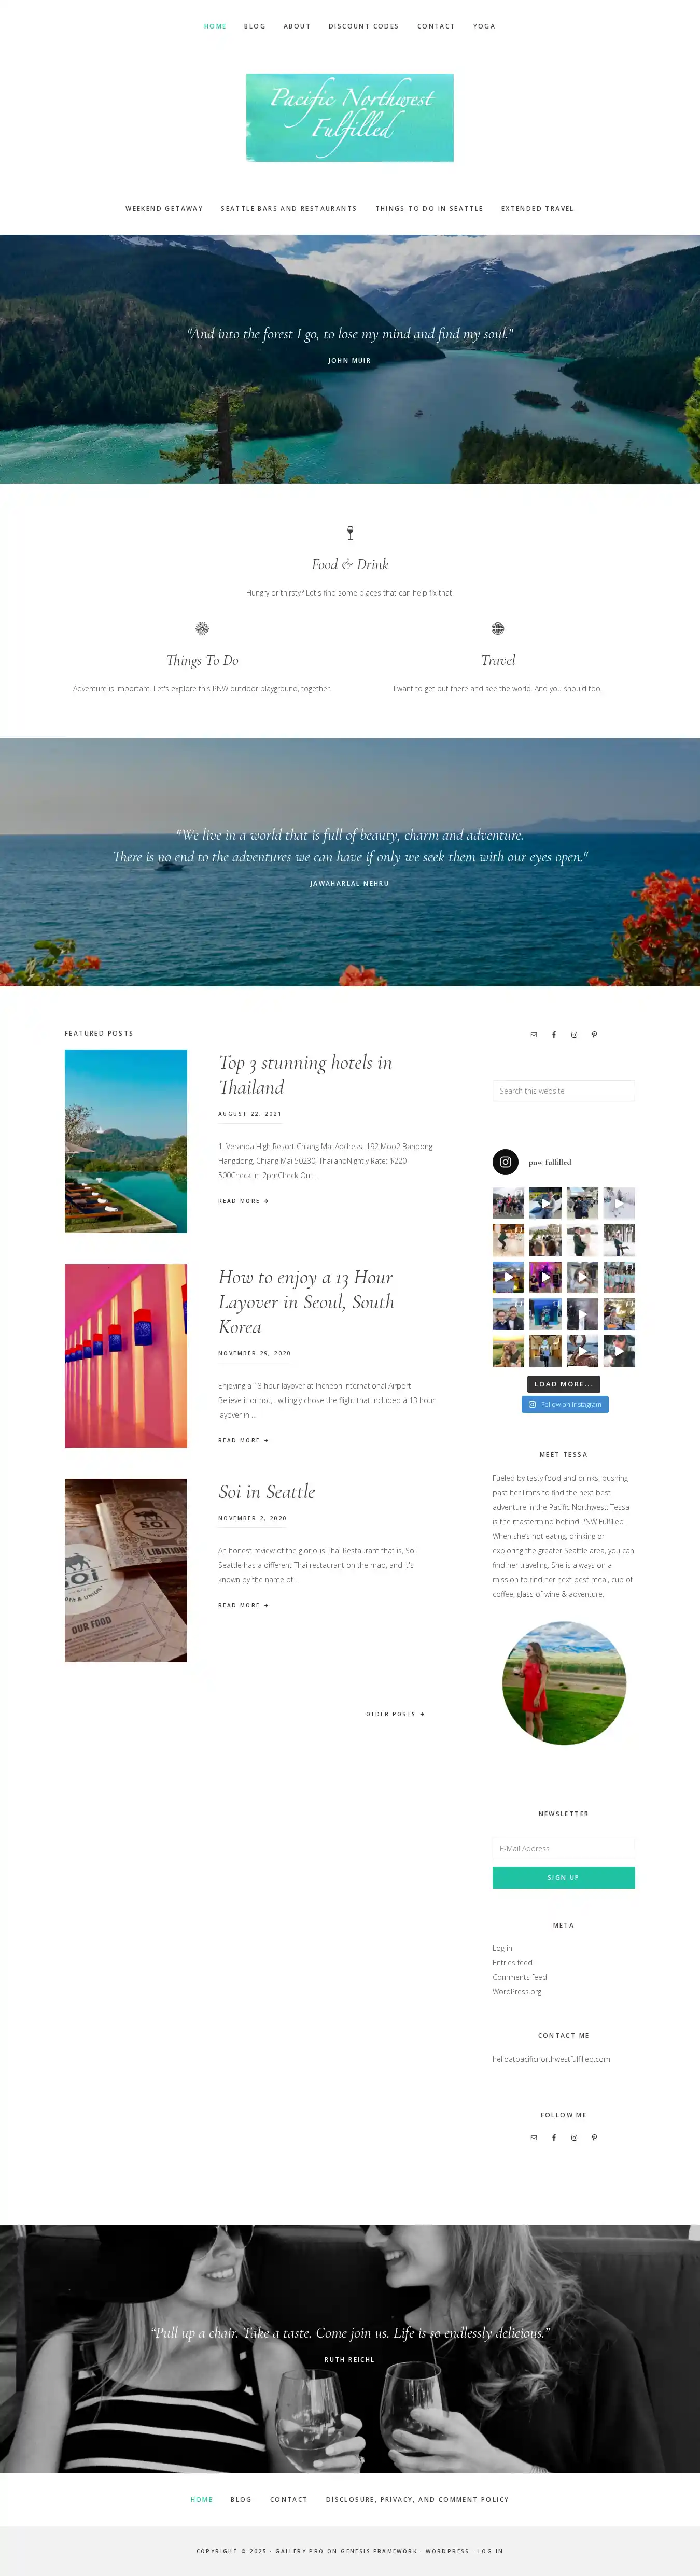Screen dimensions: 700x2576
Task: Go to Older Posts
Action: 395,1714
